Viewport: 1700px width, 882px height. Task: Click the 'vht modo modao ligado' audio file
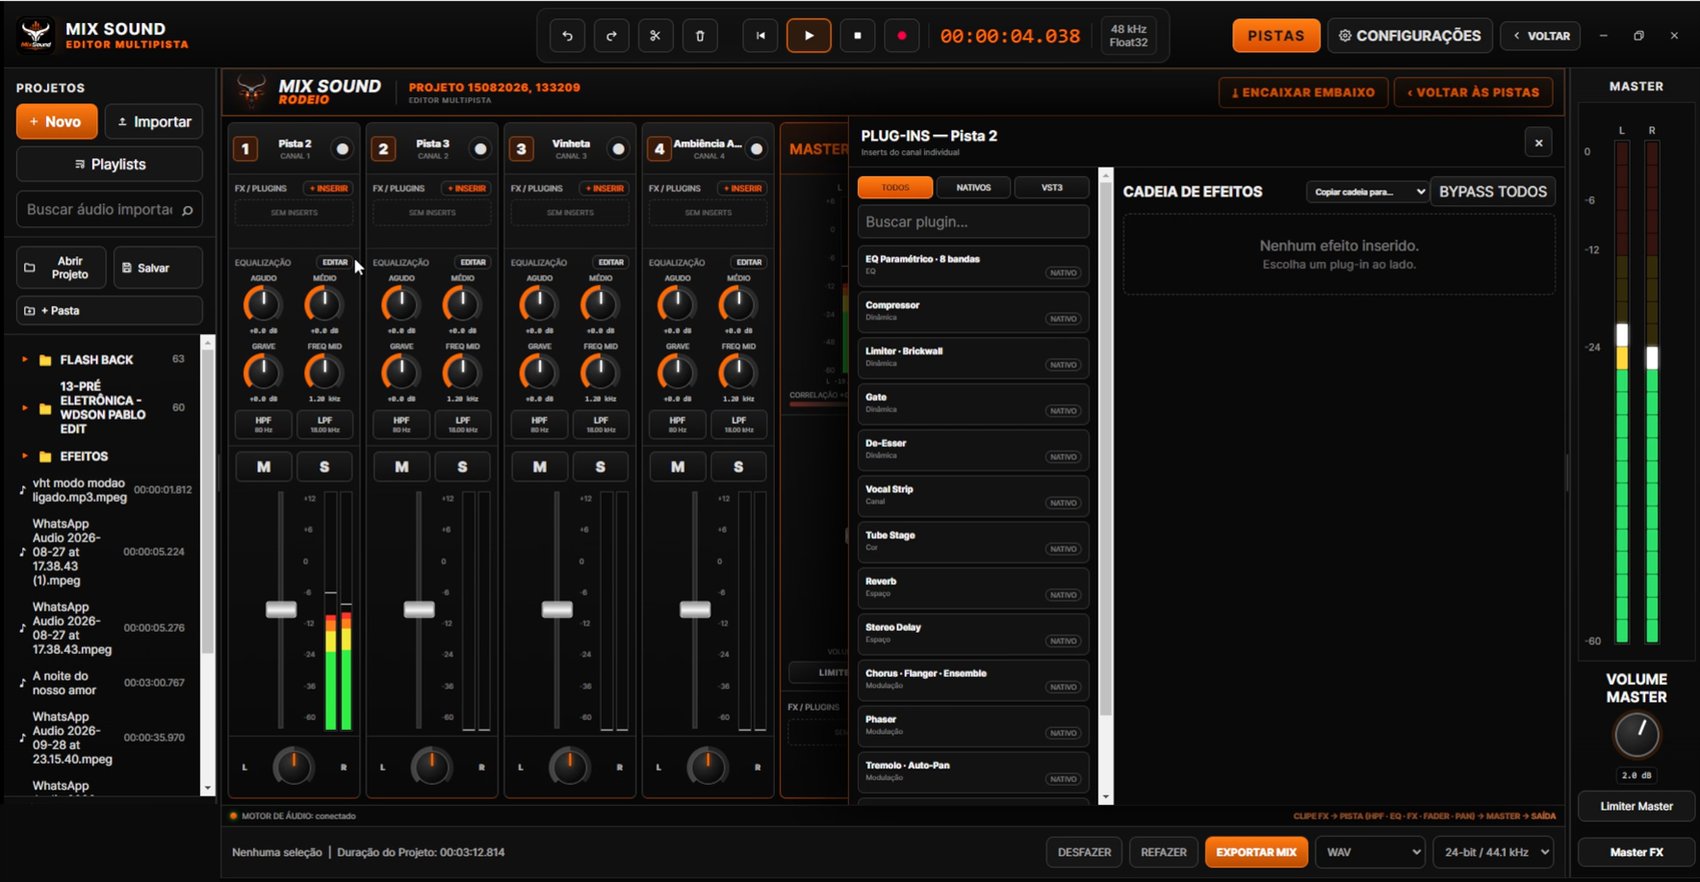[106, 490]
